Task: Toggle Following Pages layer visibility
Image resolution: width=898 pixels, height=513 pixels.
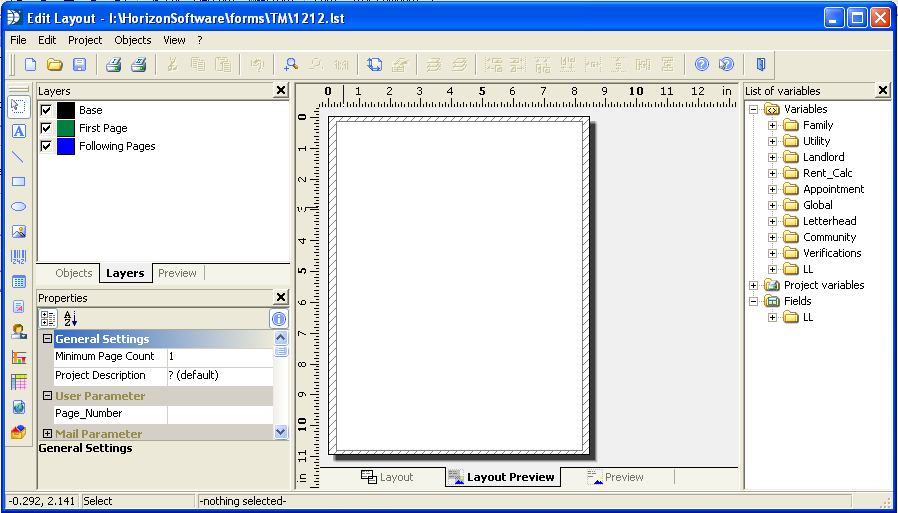Action: (45, 146)
